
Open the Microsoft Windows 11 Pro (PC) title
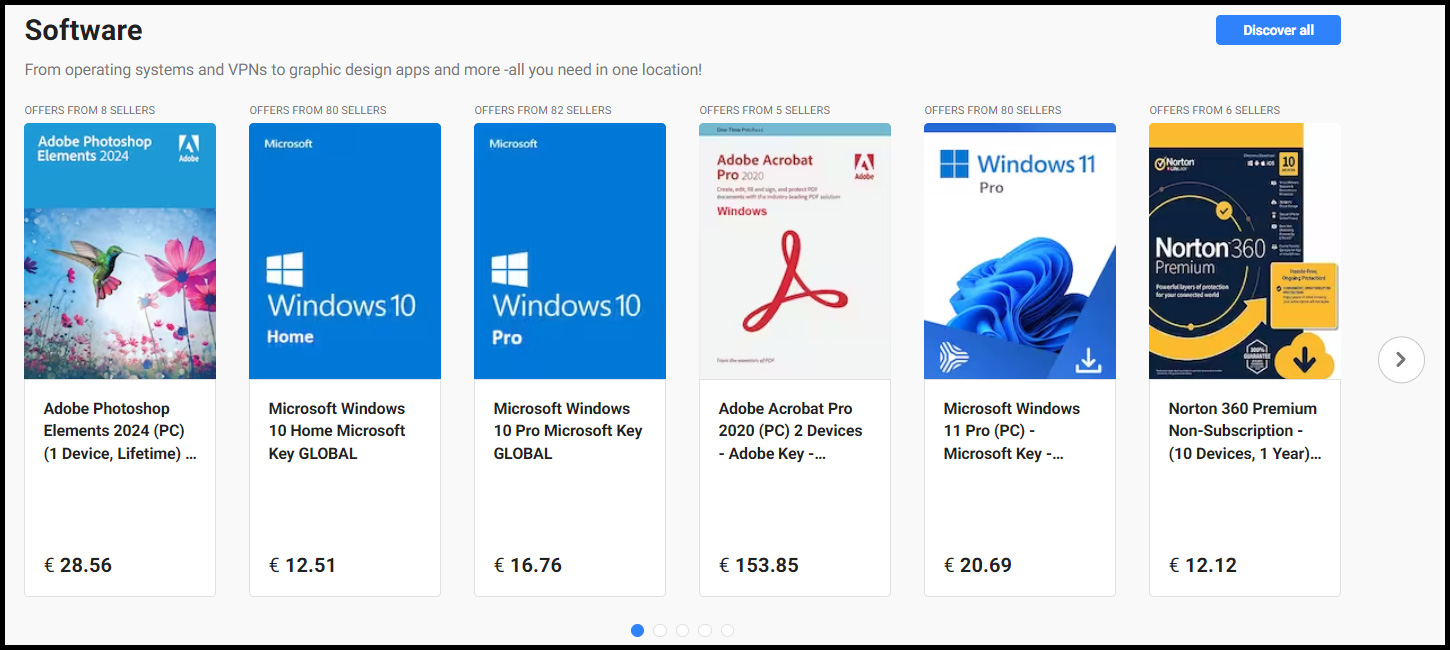1012,431
